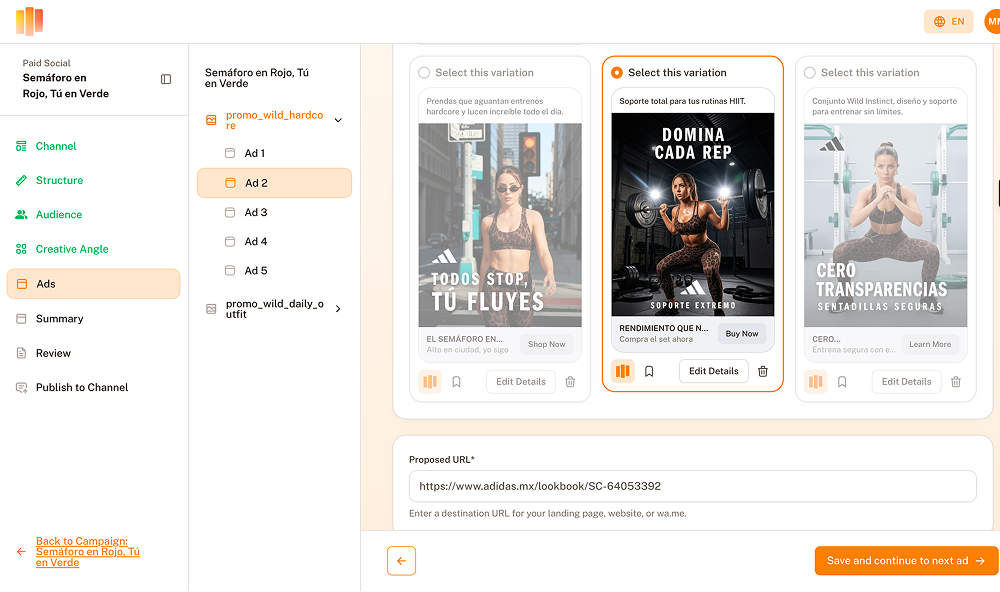This screenshot has height=592, width=1000.
Task: Click the back arrow button
Action: (401, 561)
